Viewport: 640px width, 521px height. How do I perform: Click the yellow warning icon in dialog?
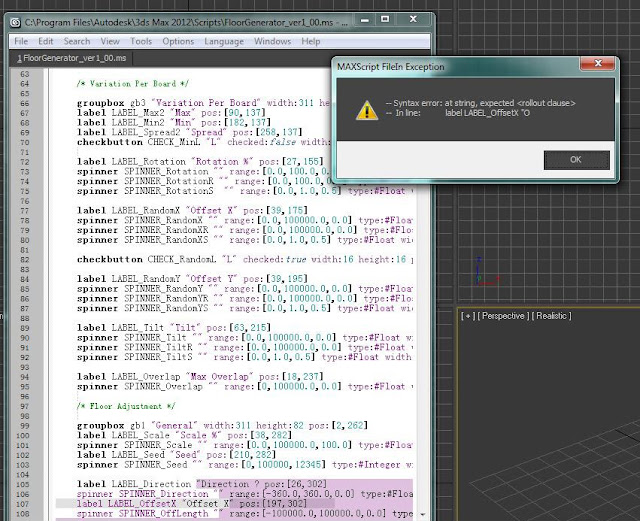click(x=367, y=110)
